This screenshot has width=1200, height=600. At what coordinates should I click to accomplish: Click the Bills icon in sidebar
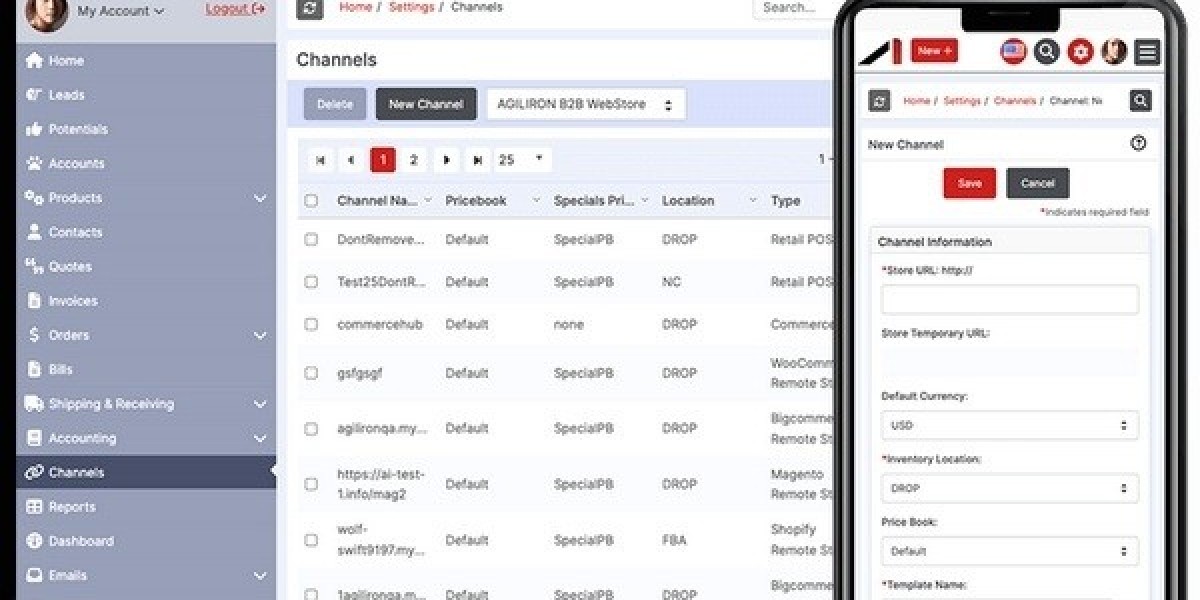click(x=34, y=369)
